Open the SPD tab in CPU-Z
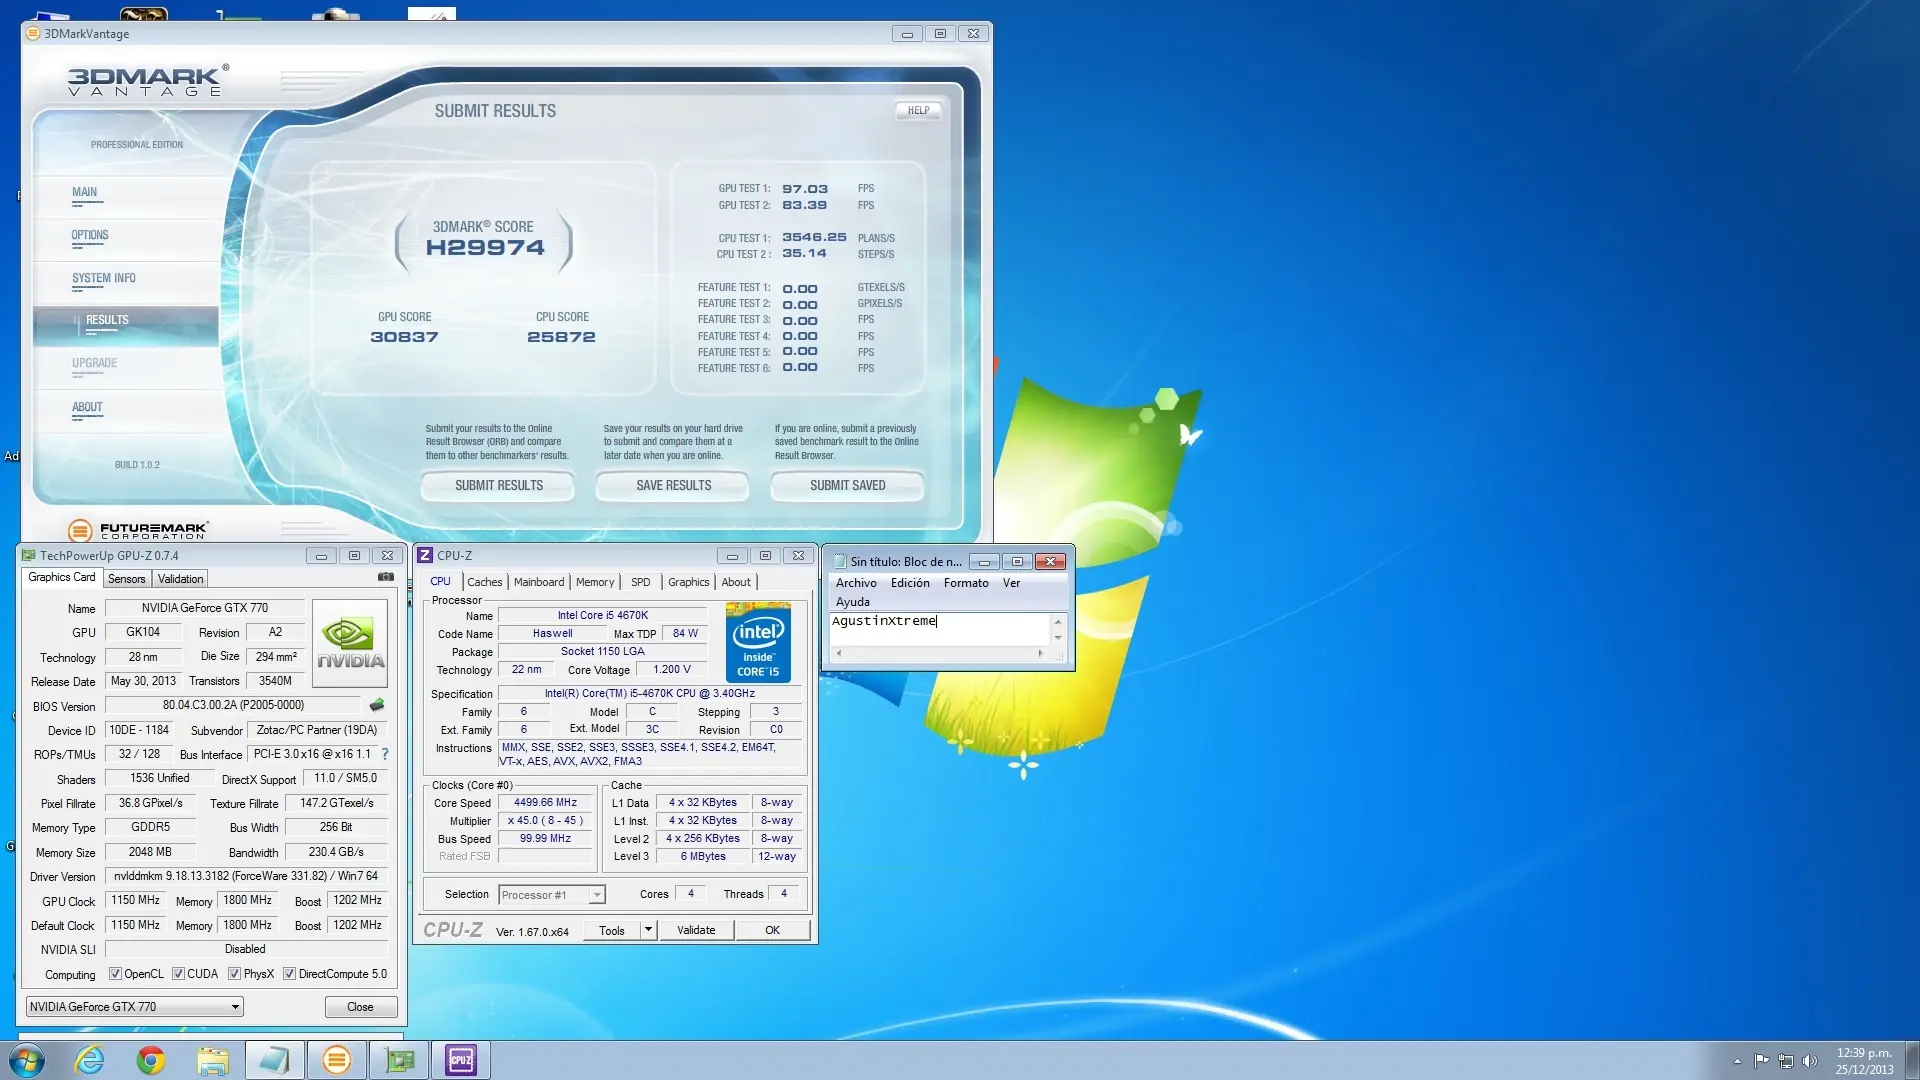Viewport: 1920px width, 1080px height. (641, 582)
